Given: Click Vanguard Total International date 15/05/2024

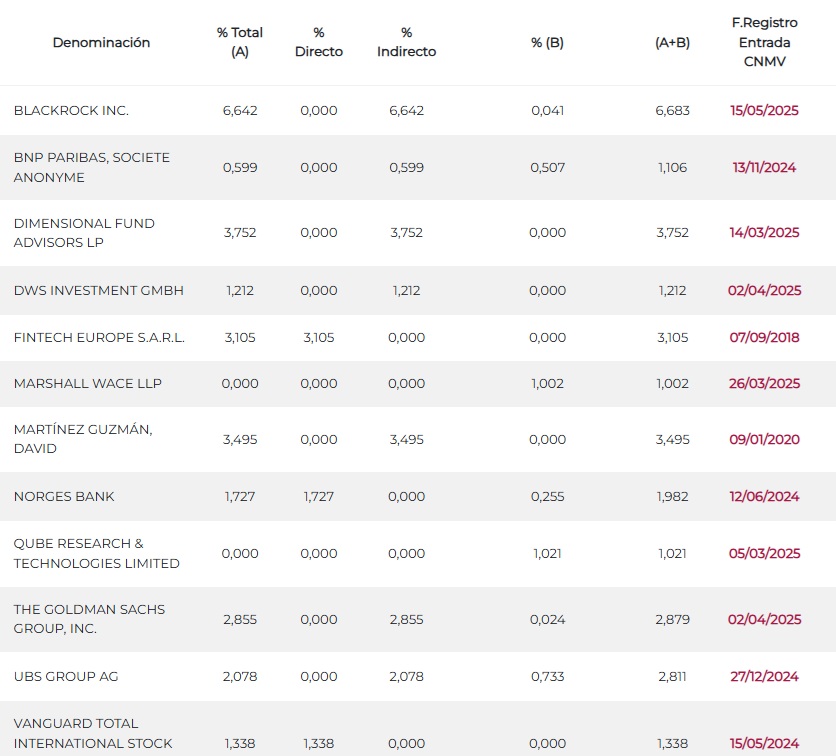Looking at the screenshot, I should coord(764,743).
